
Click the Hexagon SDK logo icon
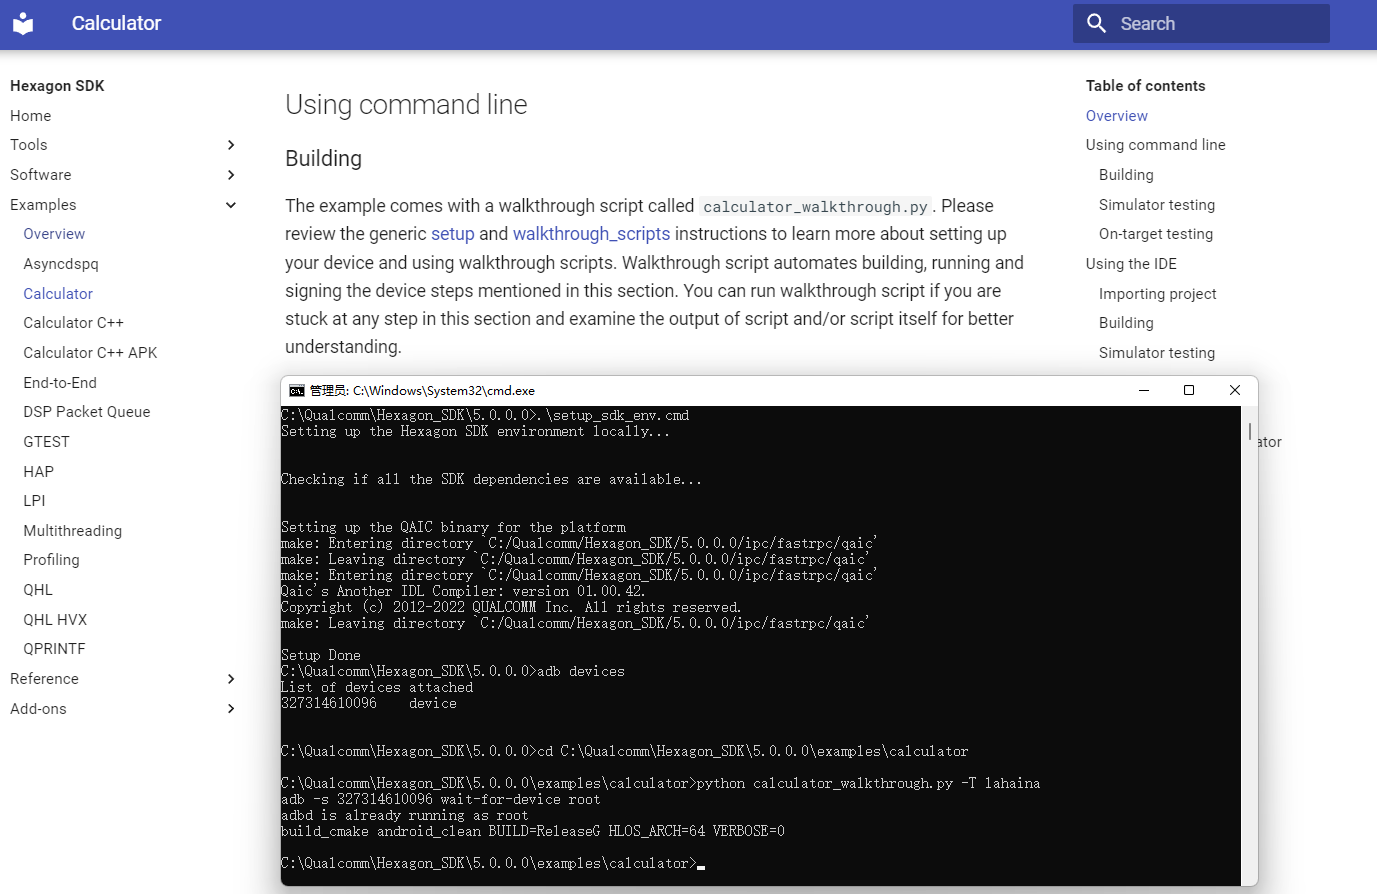[x=23, y=23]
